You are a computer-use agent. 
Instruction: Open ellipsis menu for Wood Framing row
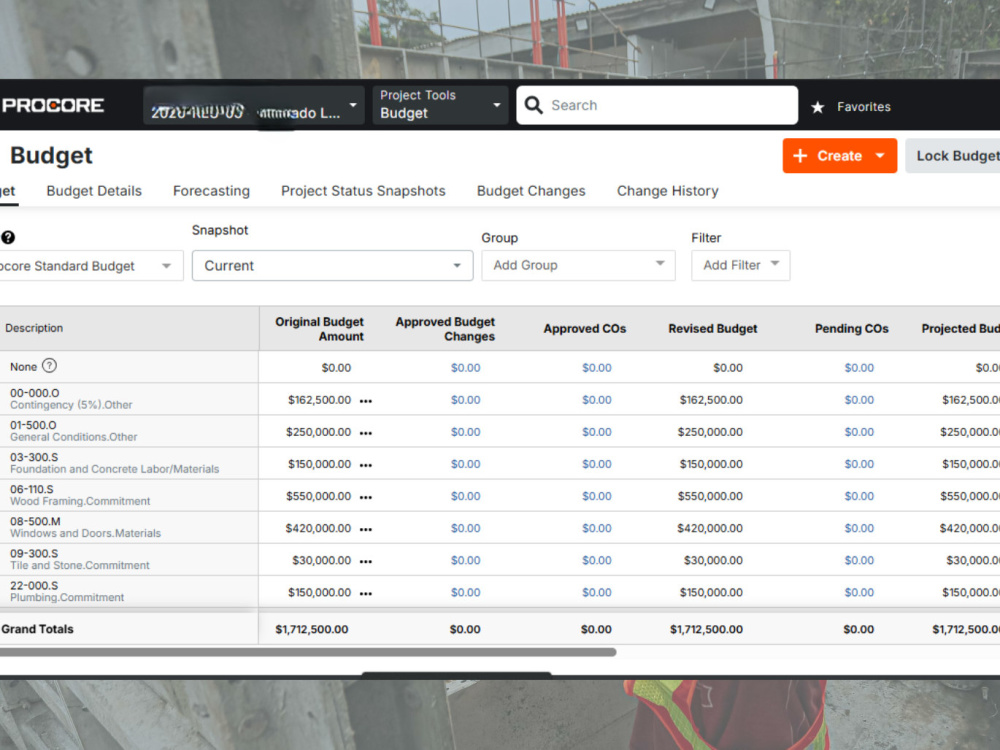pos(365,497)
